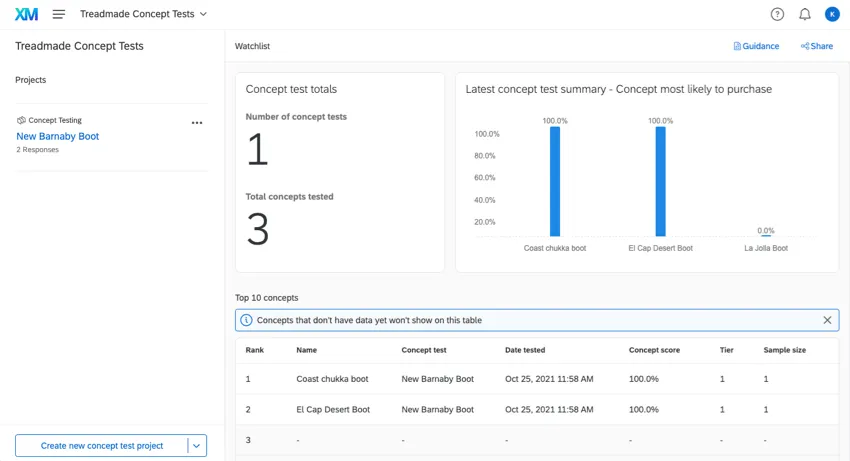850x461 pixels.
Task: Expand the create project dropdown arrow
Action: (197, 446)
